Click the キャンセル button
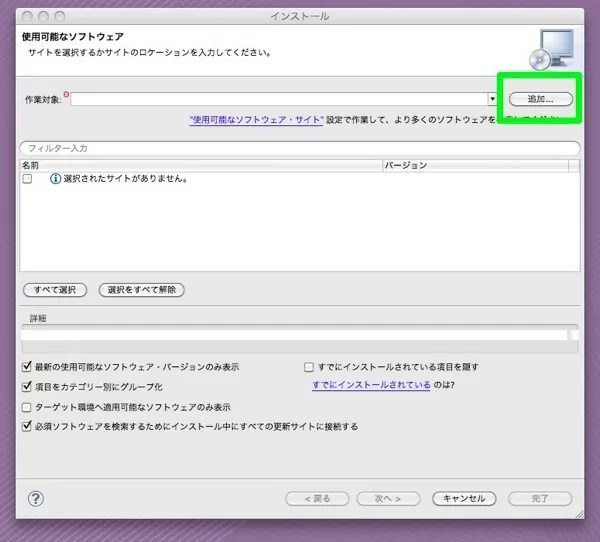600x542 pixels. tap(464, 498)
